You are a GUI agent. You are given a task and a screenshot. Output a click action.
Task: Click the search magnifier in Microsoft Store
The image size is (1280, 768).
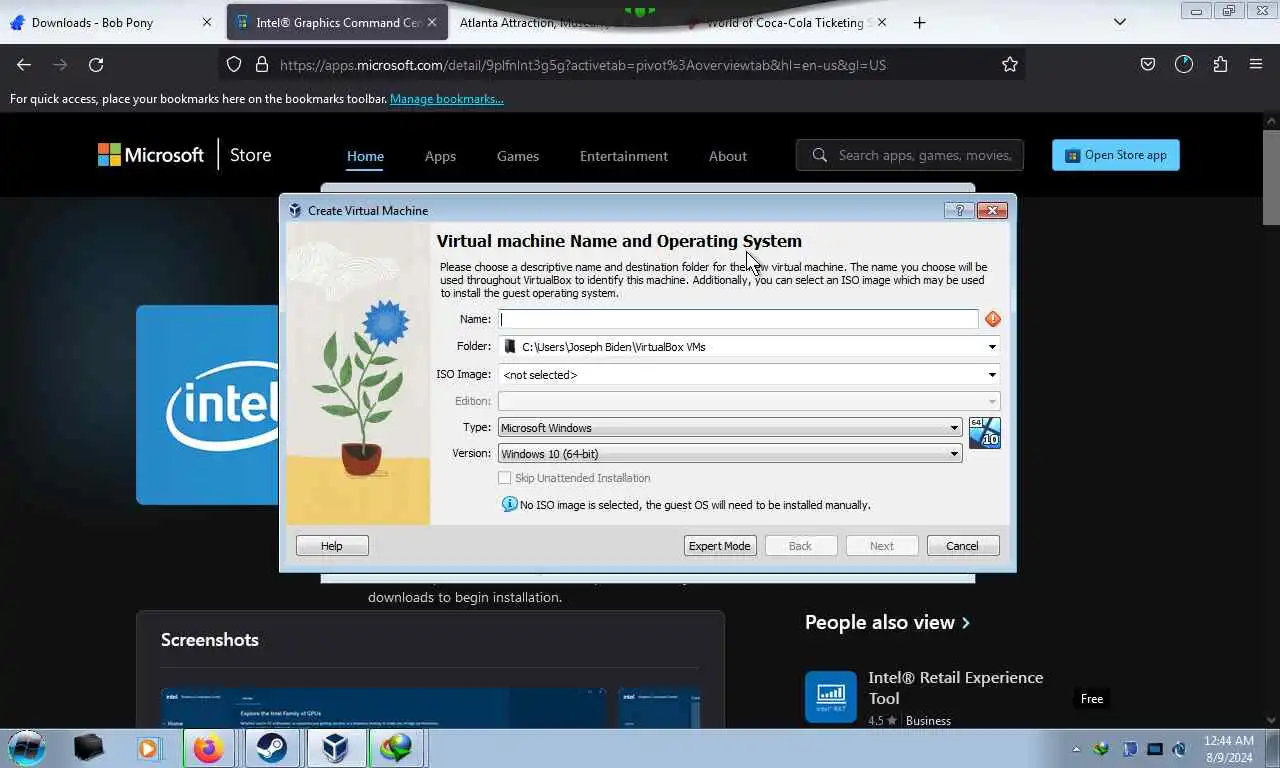[820, 155]
